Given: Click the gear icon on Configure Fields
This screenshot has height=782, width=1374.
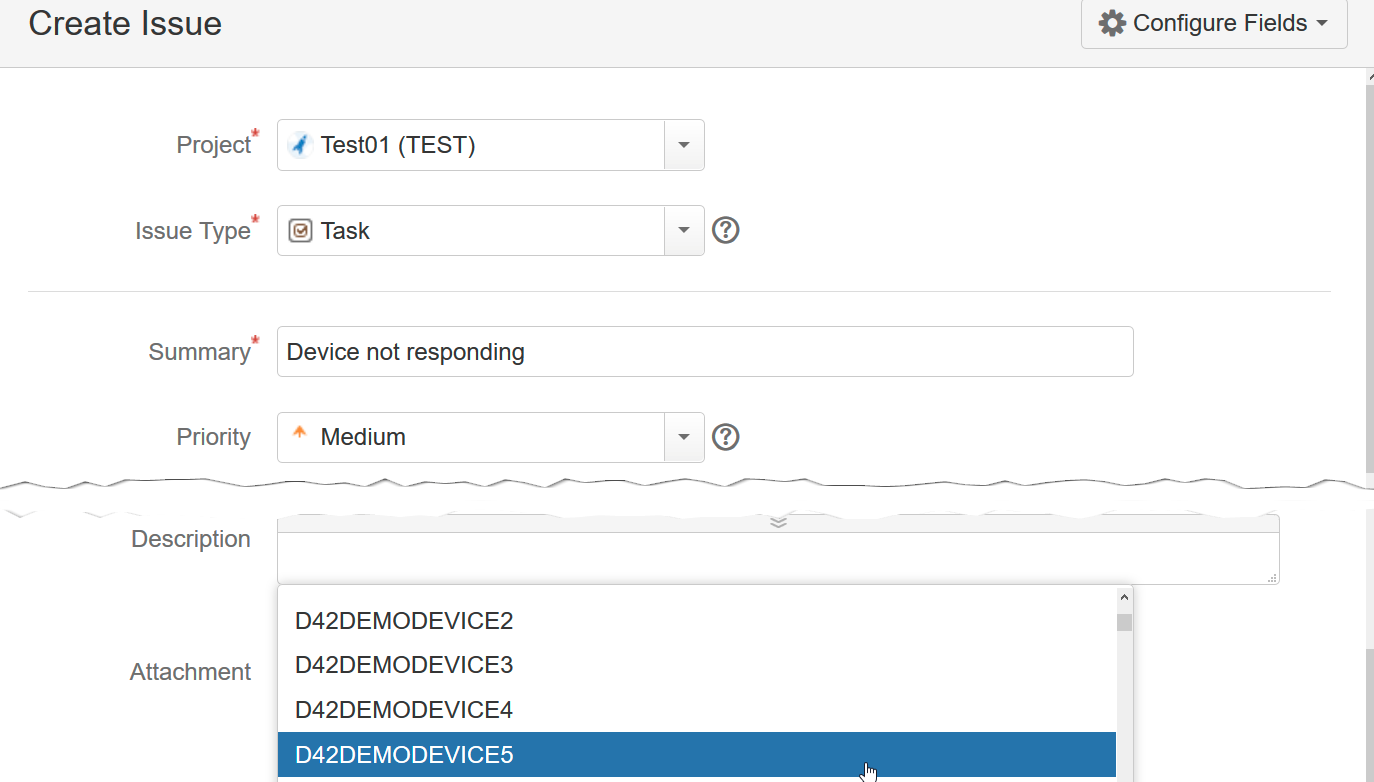Looking at the screenshot, I should (1112, 23).
